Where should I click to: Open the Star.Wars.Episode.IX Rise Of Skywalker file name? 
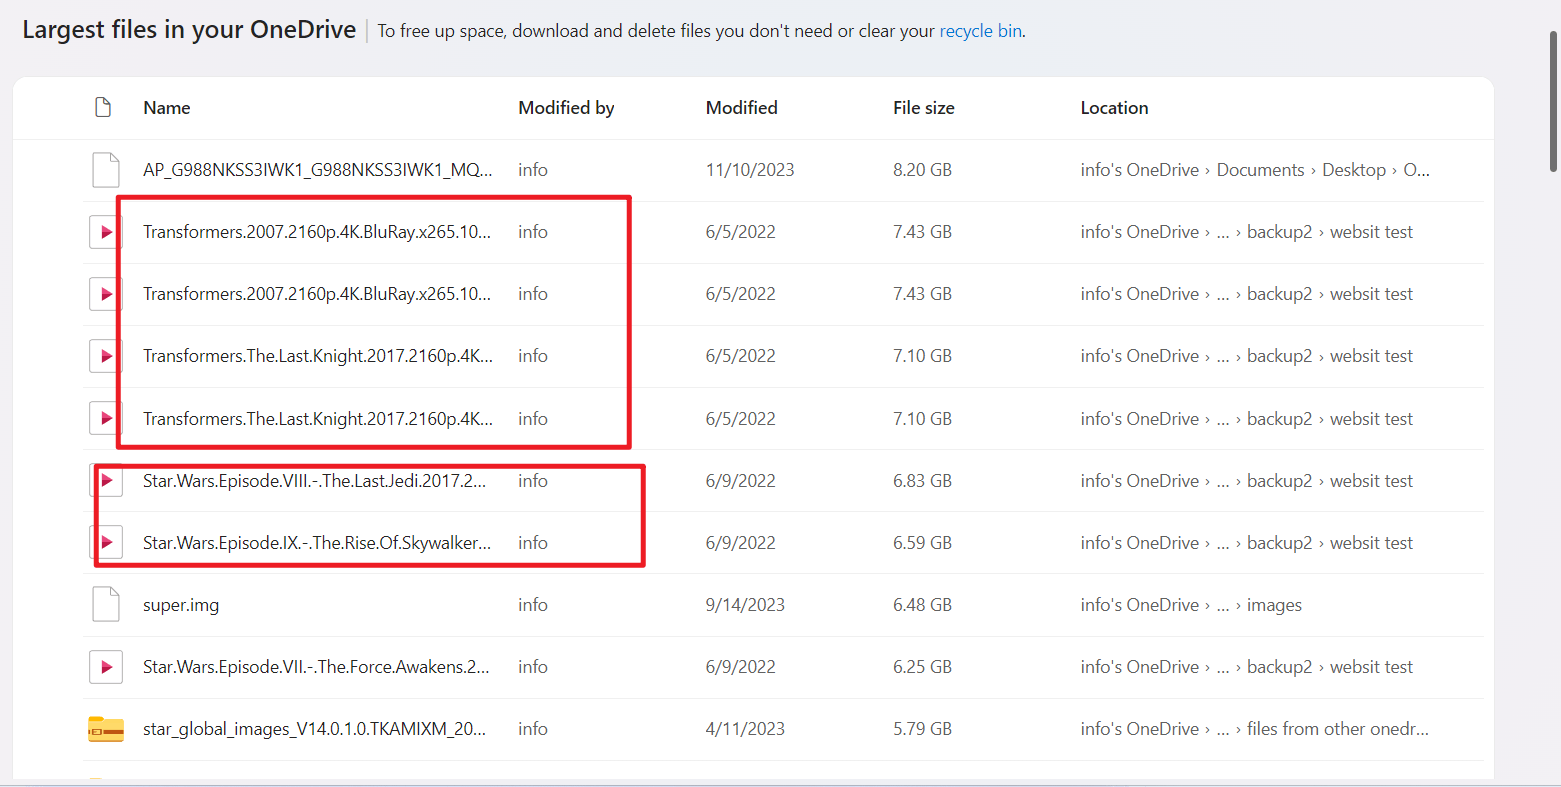coord(317,543)
